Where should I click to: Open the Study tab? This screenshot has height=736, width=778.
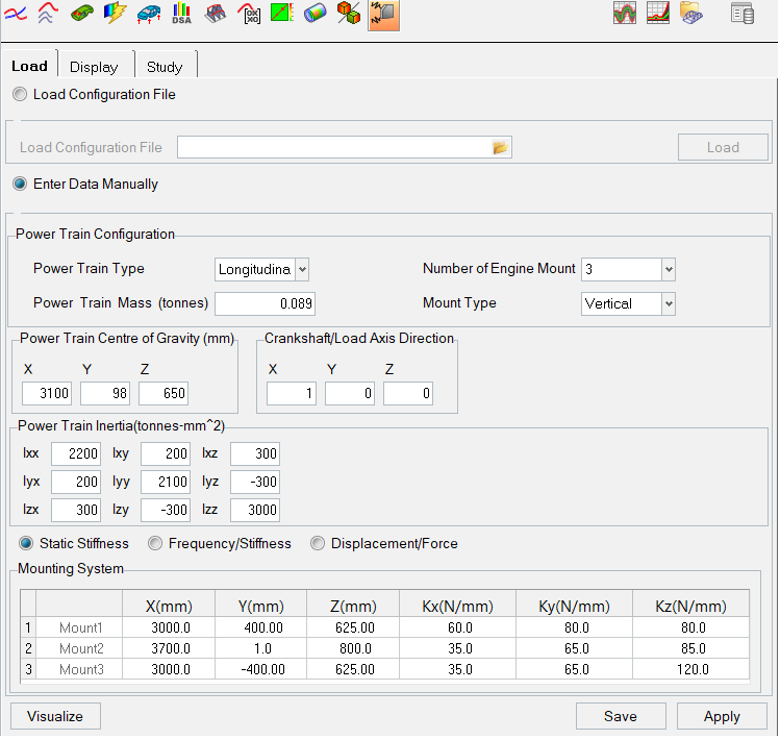(164, 67)
